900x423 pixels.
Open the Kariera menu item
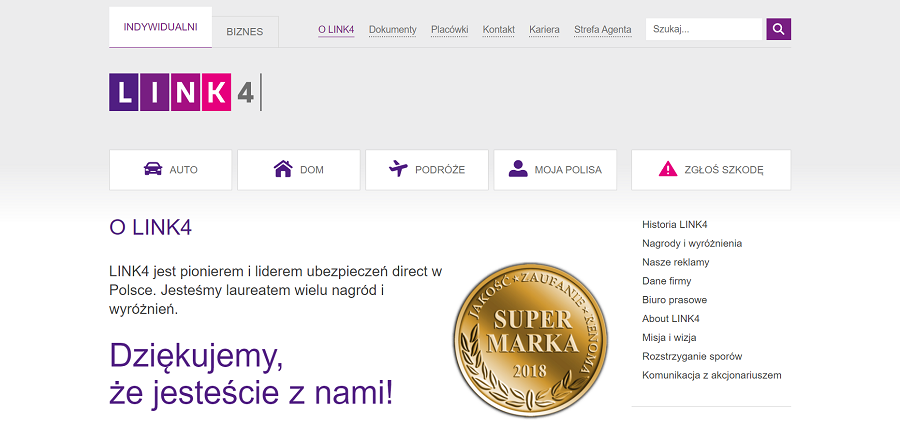[544, 30]
